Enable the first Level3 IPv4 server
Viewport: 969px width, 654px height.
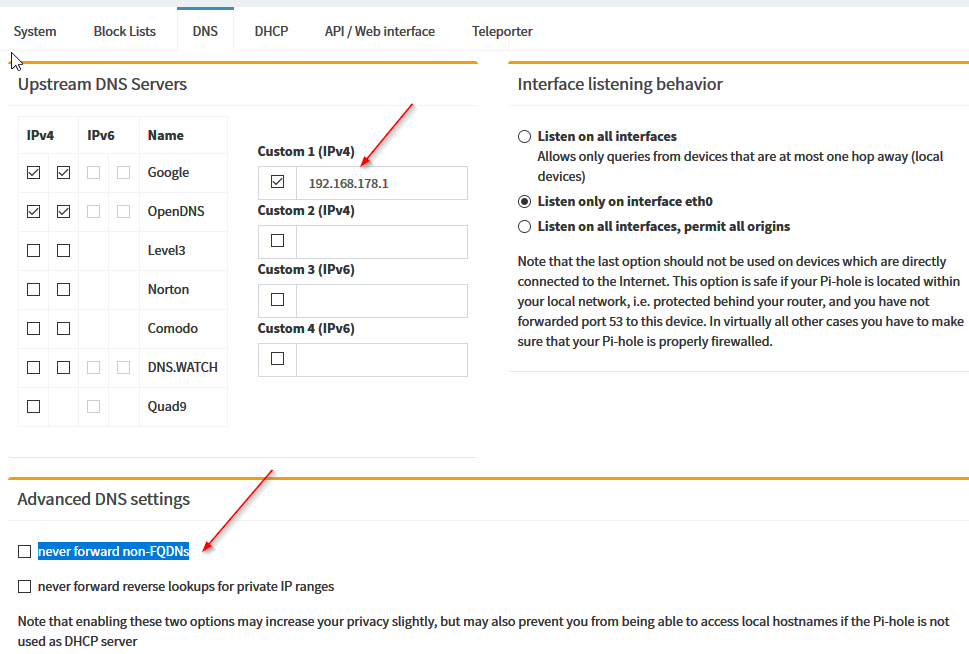tap(34, 251)
